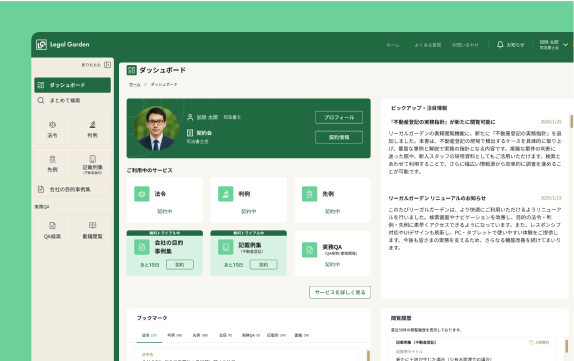The image size is (574, 361).
Task: Open the 書籍閲覧 tile in the sidebar
Action: coord(92,230)
